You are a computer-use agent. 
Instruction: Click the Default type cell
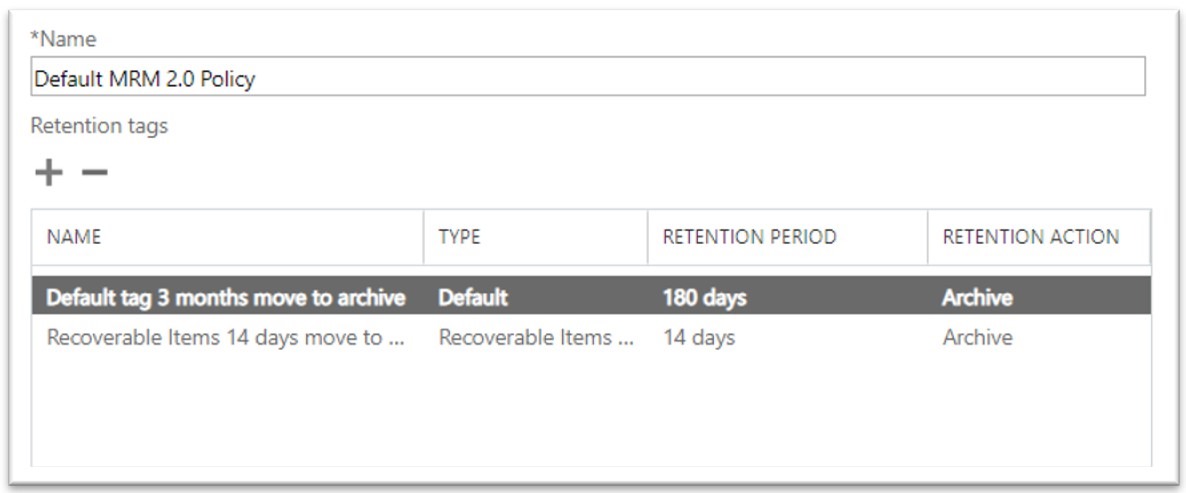pos(472,298)
